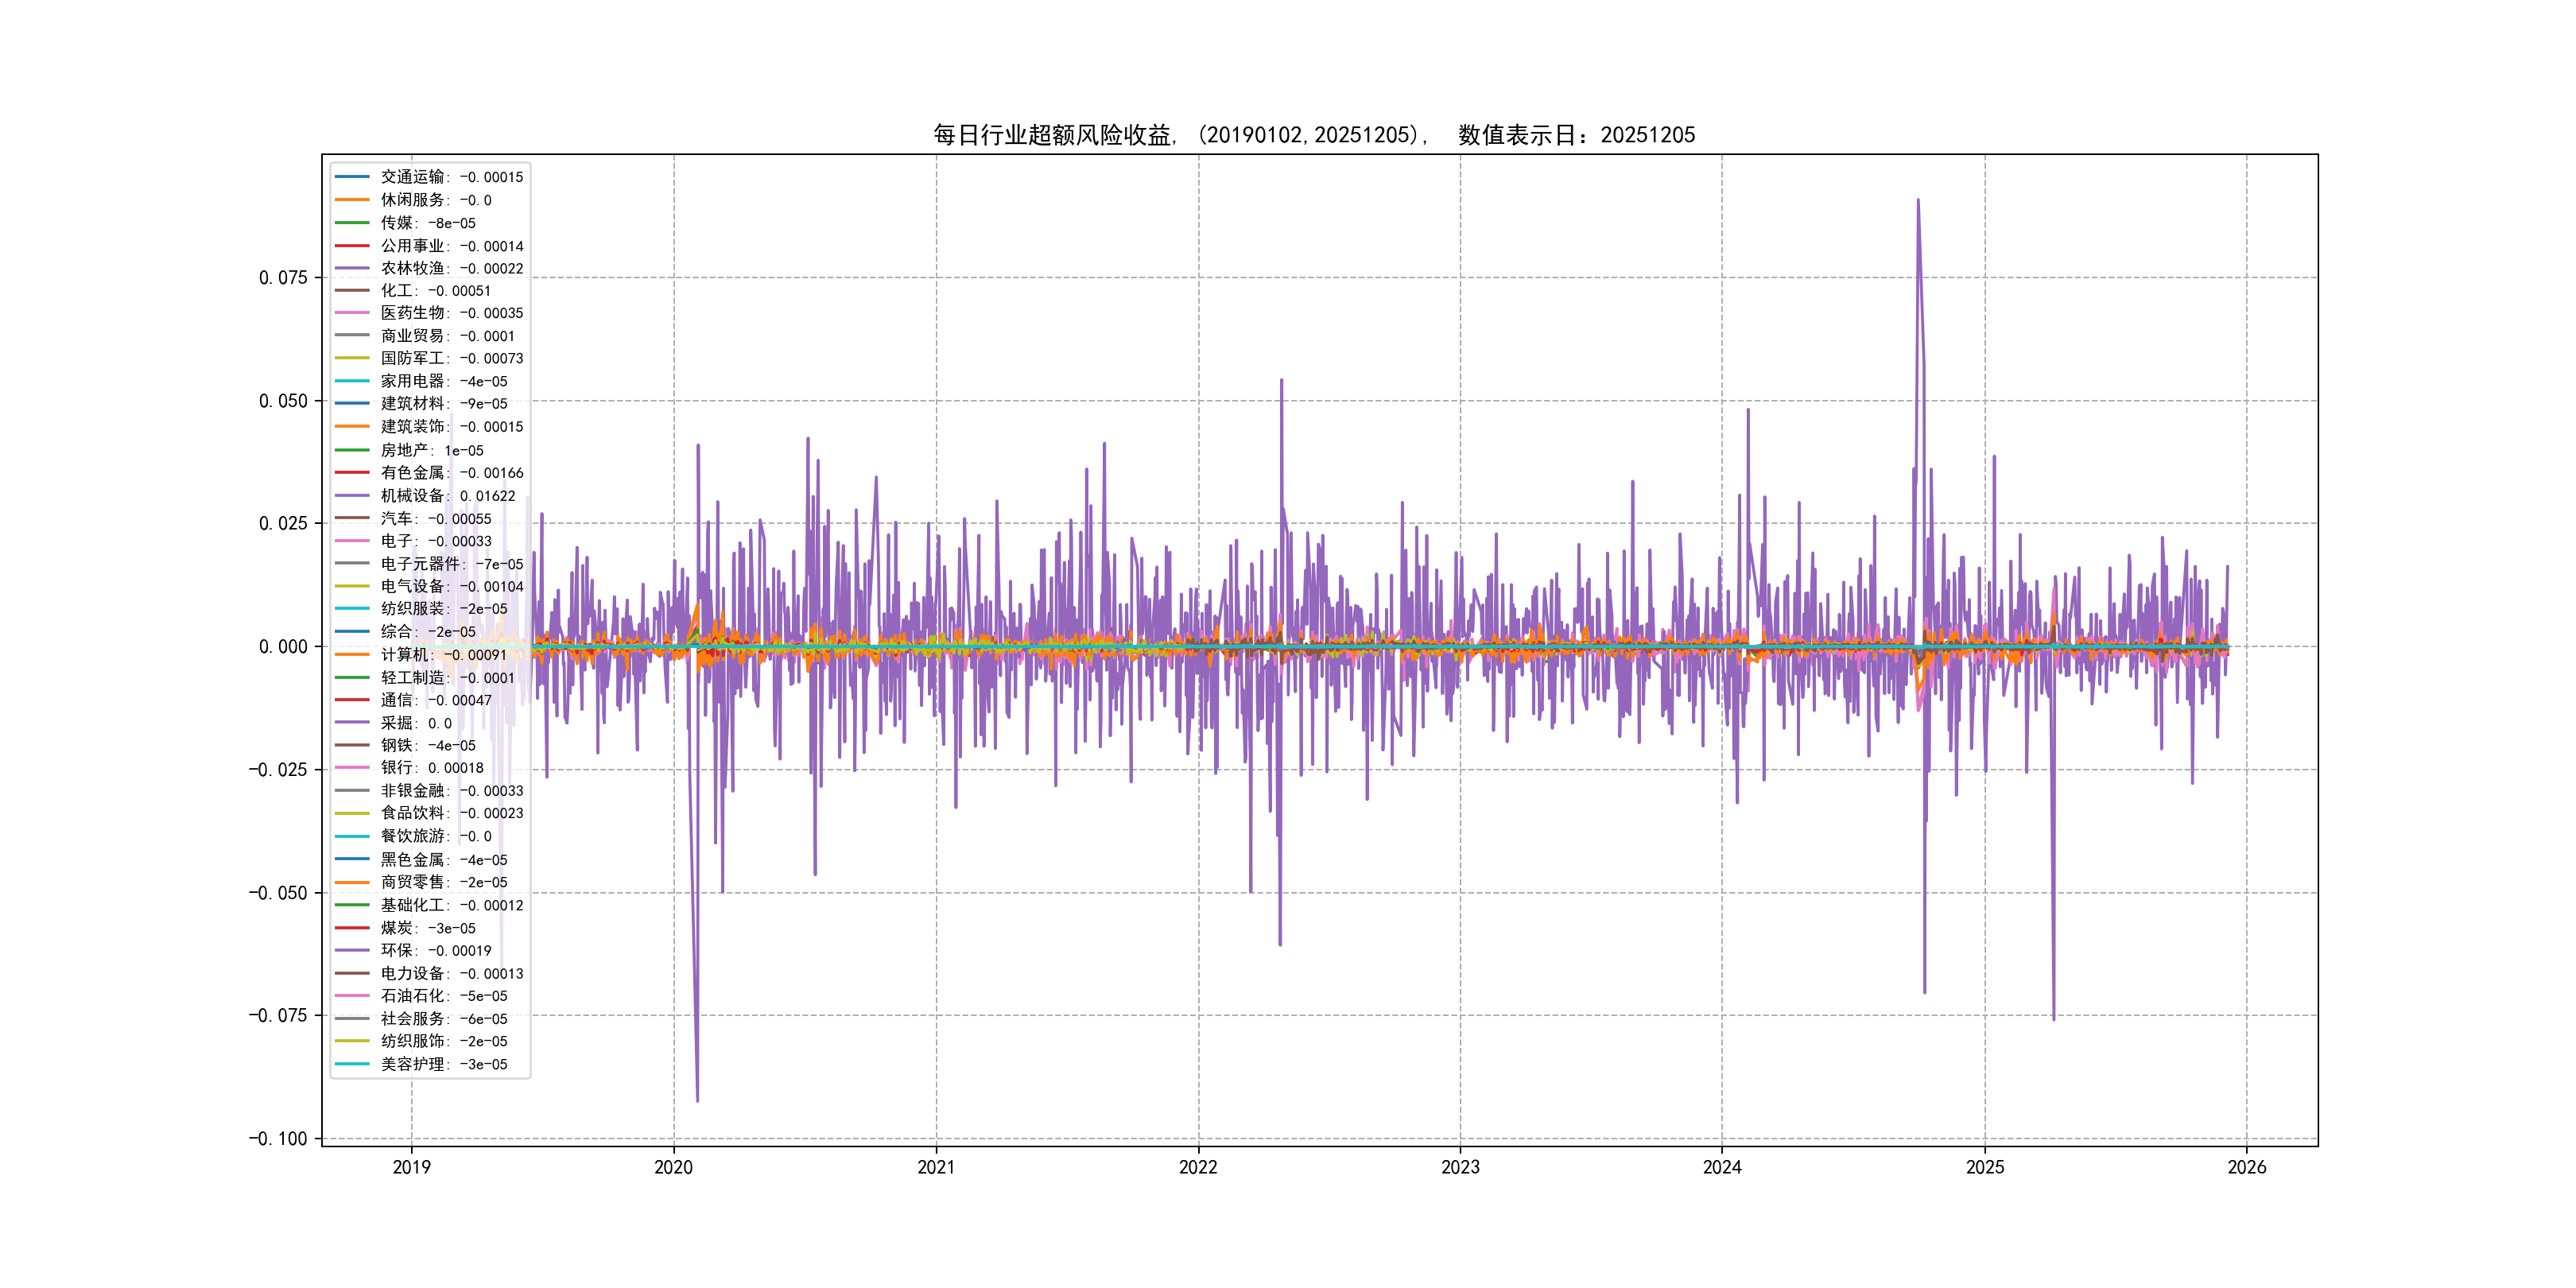This screenshot has height=1288, width=2576.
Task: Click the orange 休闲服务 legend color line
Action: (x=352, y=200)
